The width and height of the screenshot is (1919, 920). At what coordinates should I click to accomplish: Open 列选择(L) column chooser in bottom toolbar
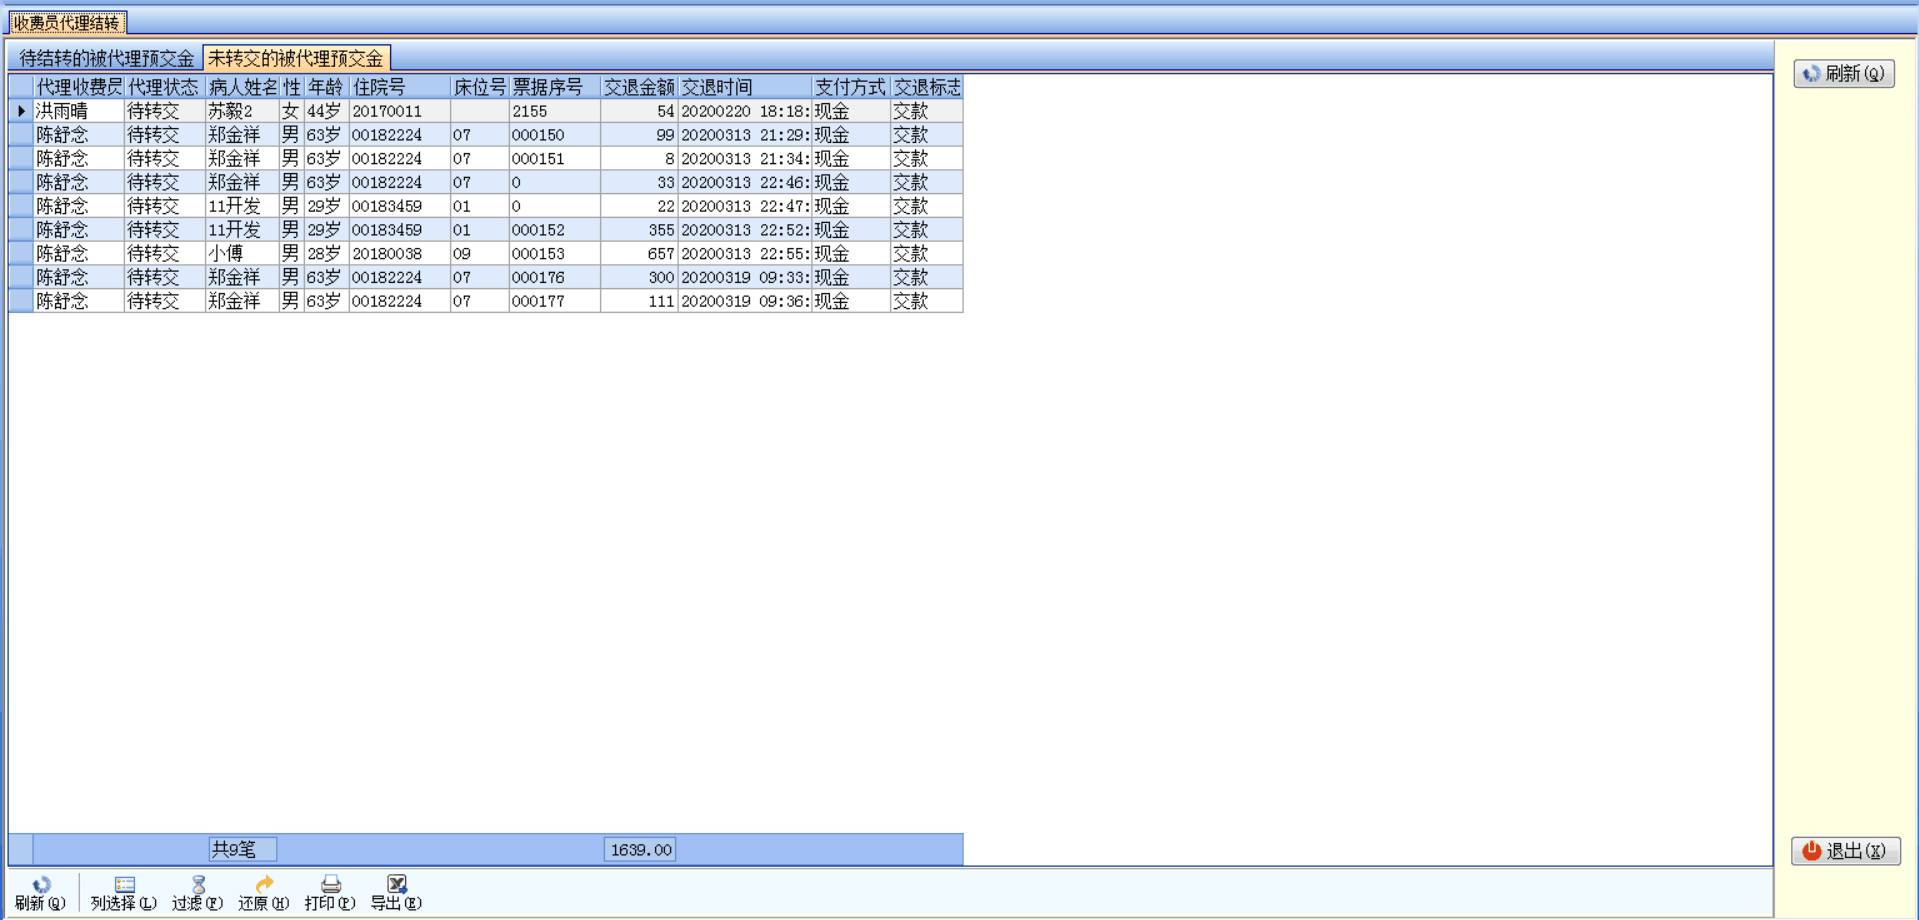pyautogui.click(x=124, y=893)
